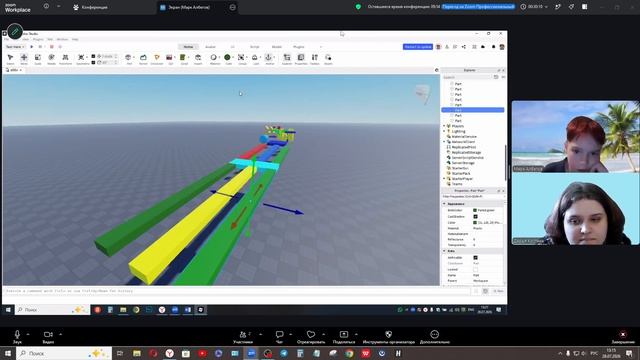Click Restart to update button
640x360 pixels.
click(x=418, y=47)
